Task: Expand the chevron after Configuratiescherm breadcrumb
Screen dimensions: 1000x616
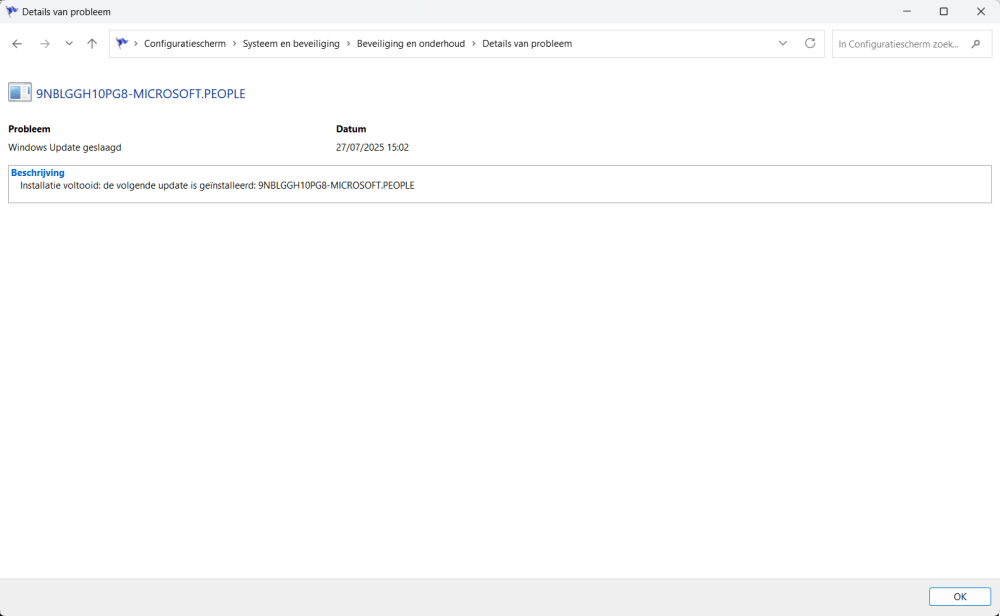Action: coord(234,44)
